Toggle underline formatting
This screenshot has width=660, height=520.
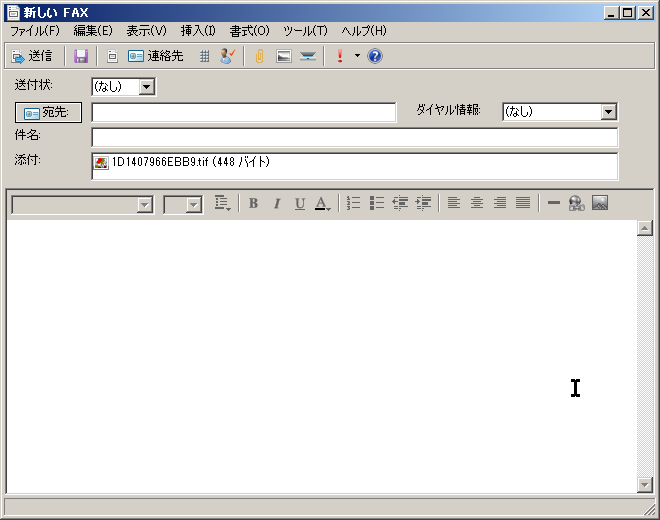(x=300, y=203)
